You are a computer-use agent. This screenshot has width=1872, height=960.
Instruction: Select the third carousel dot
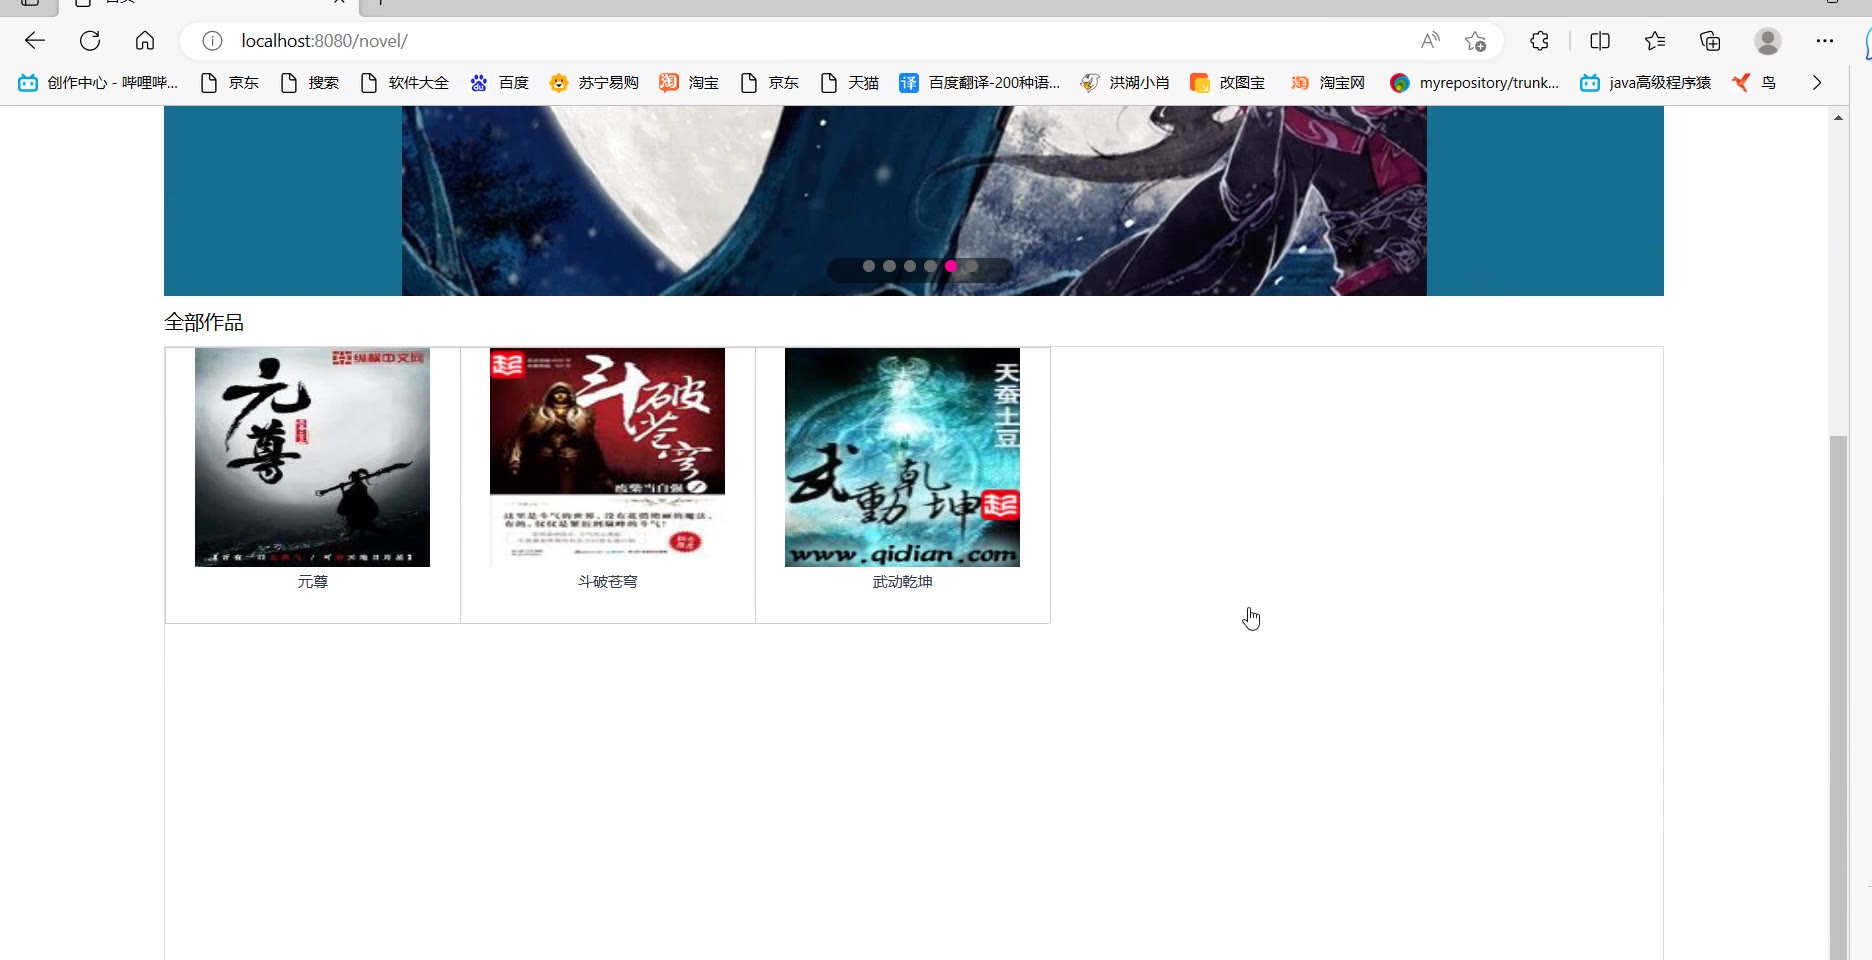[910, 266]
